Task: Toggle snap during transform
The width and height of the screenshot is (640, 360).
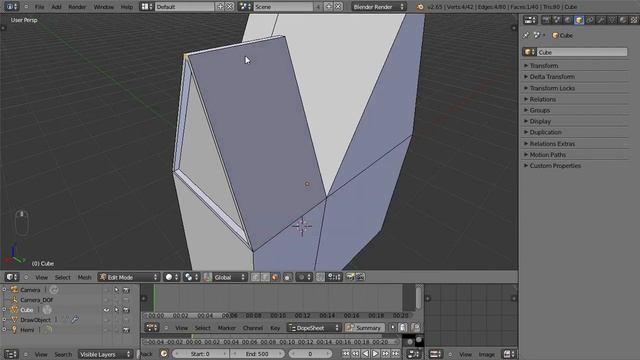Action: (x=320, y=277)
